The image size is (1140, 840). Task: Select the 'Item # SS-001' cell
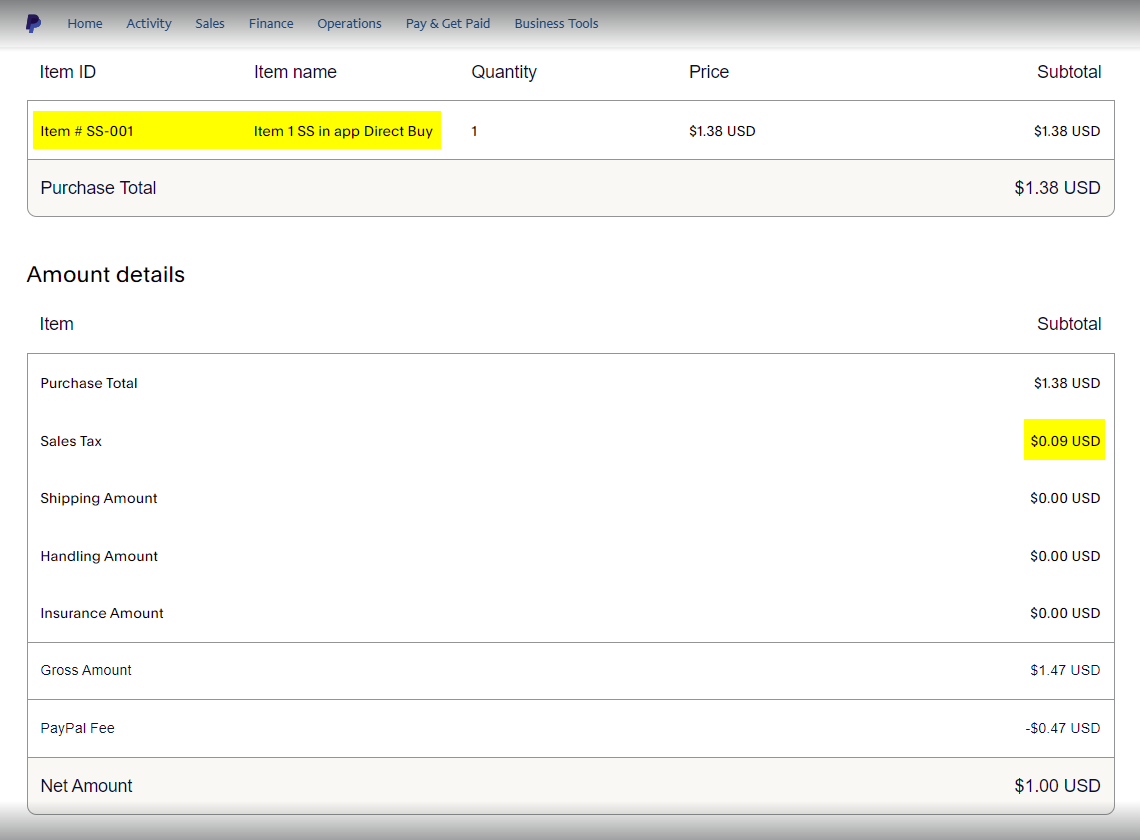click(x=87, y=131)
